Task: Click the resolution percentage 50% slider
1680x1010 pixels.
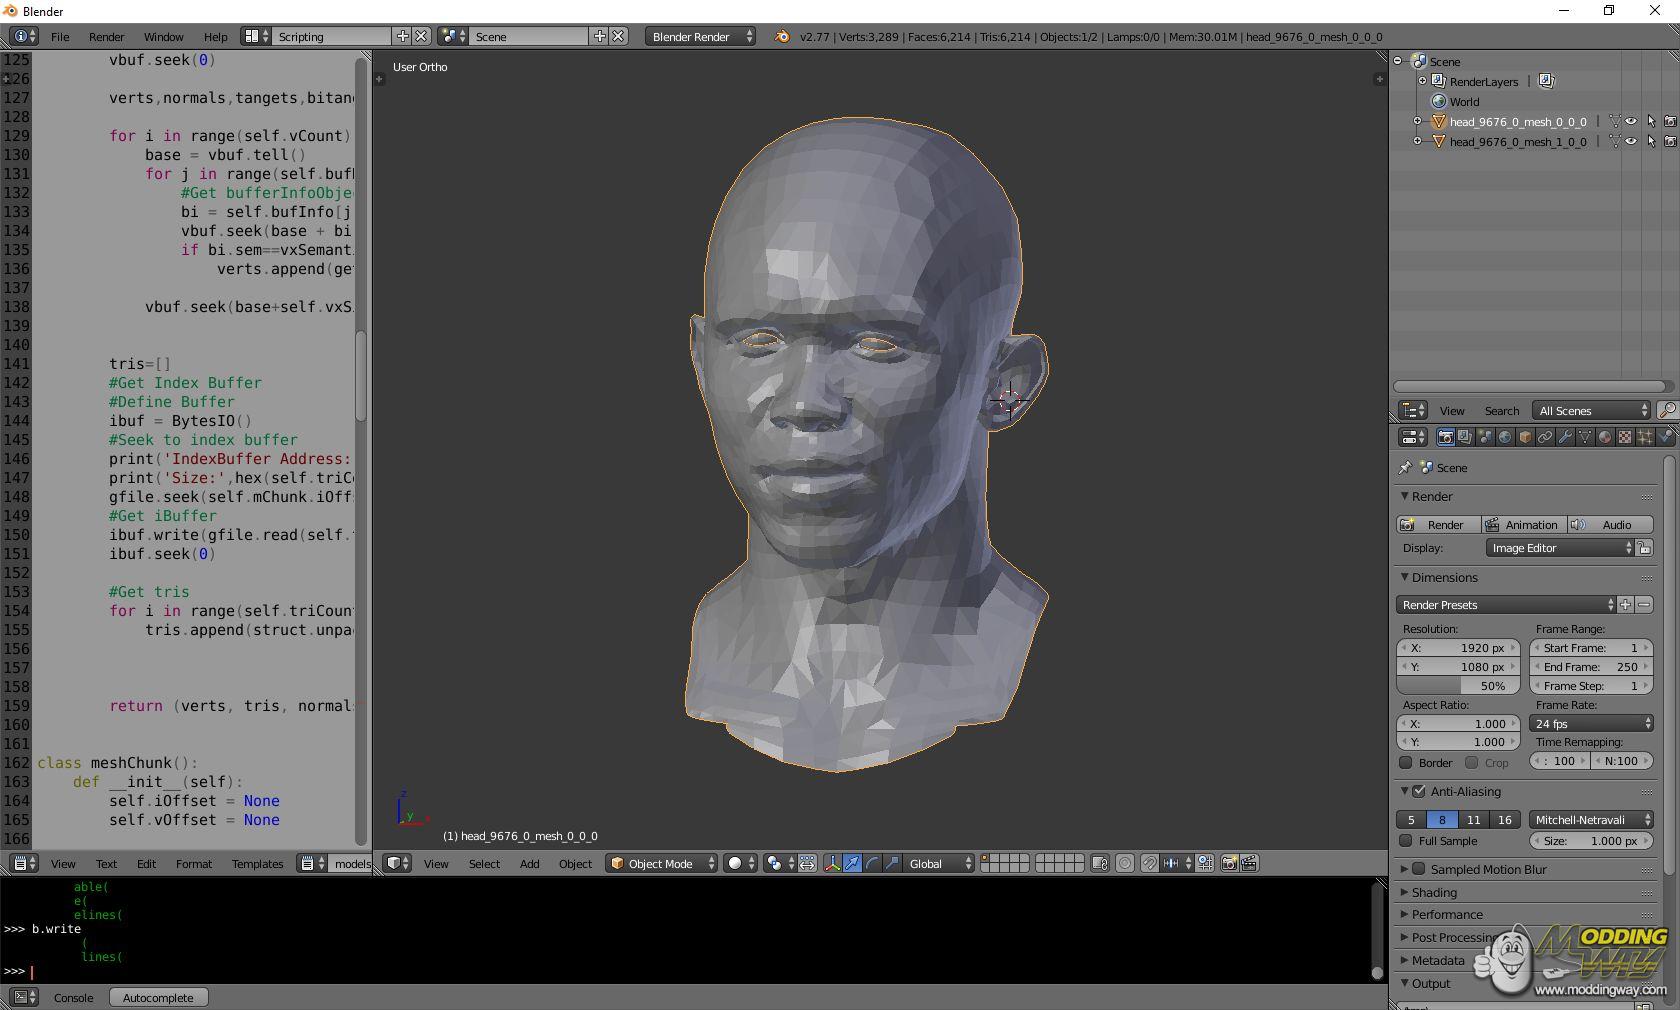Action: [x=1458, y=686]
